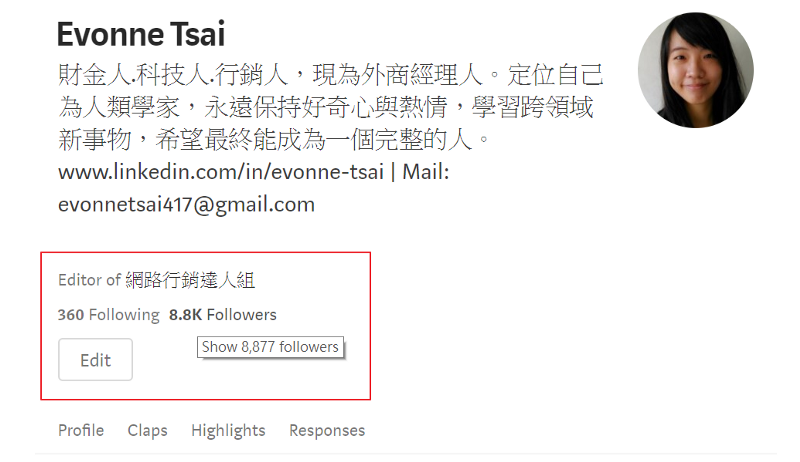Viewport: 800px width, 462px height.
Task: Switch to the Profile tab
Action: (81, 430)
